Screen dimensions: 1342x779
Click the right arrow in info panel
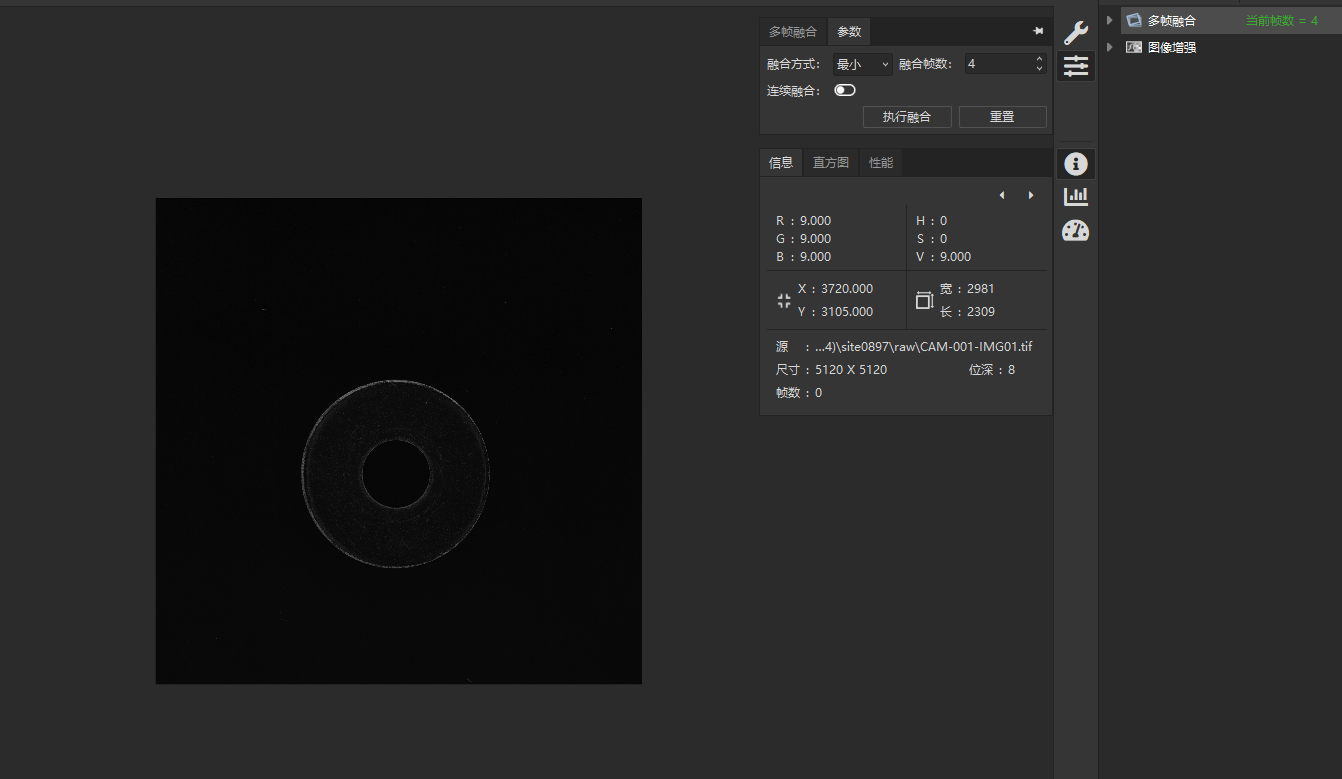1031,195
